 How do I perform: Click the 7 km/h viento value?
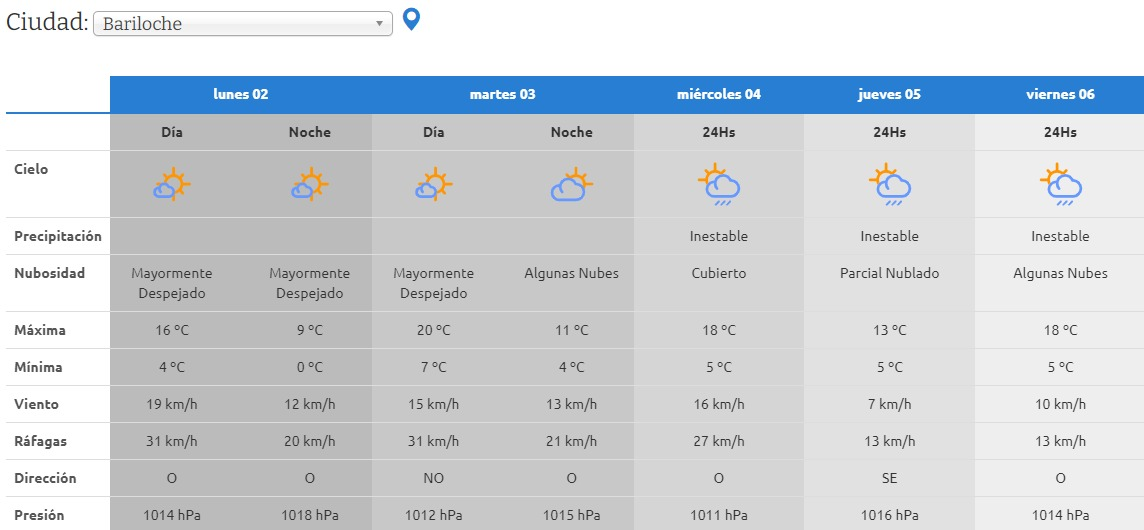point(889,404)
